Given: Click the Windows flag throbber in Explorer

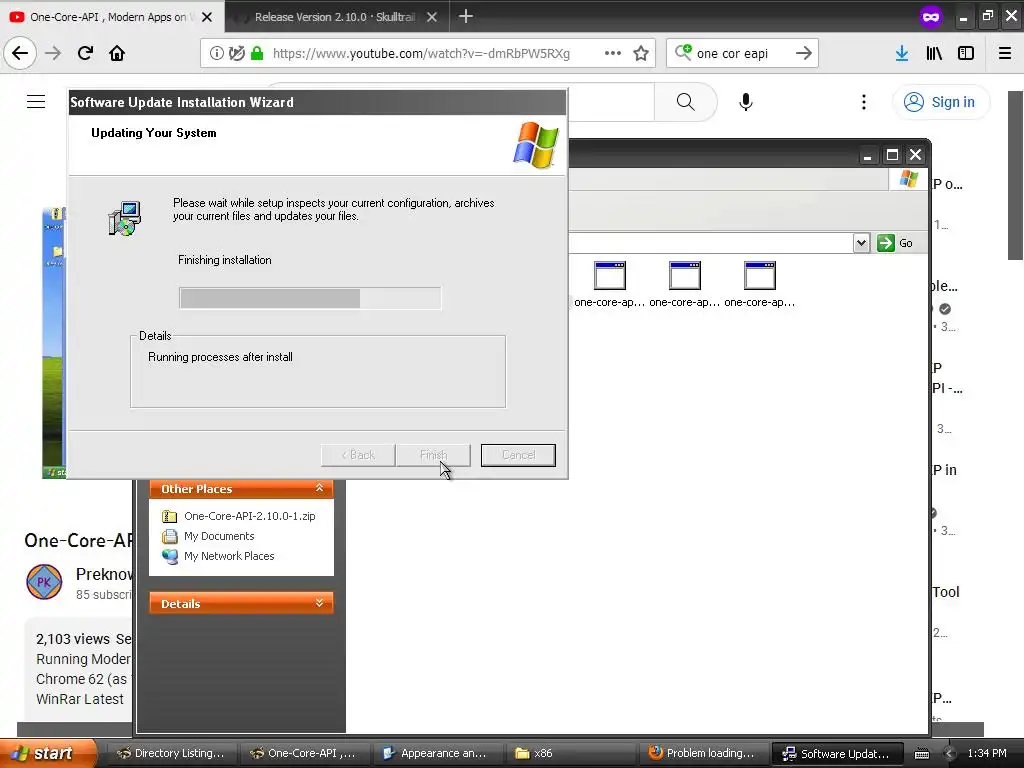Looking at the screenshot, I should [908, 178].
